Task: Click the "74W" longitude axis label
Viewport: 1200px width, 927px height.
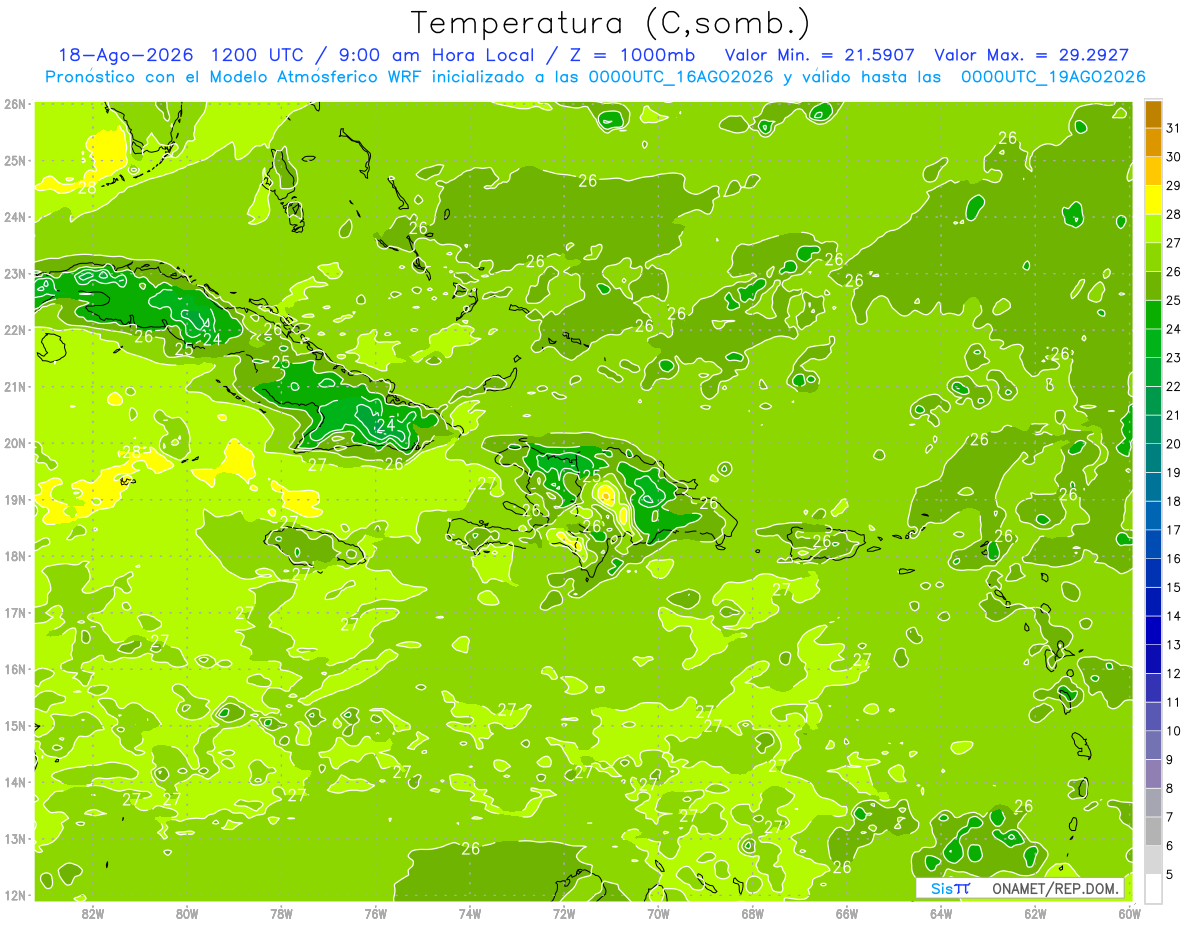Action: point(470,914)
